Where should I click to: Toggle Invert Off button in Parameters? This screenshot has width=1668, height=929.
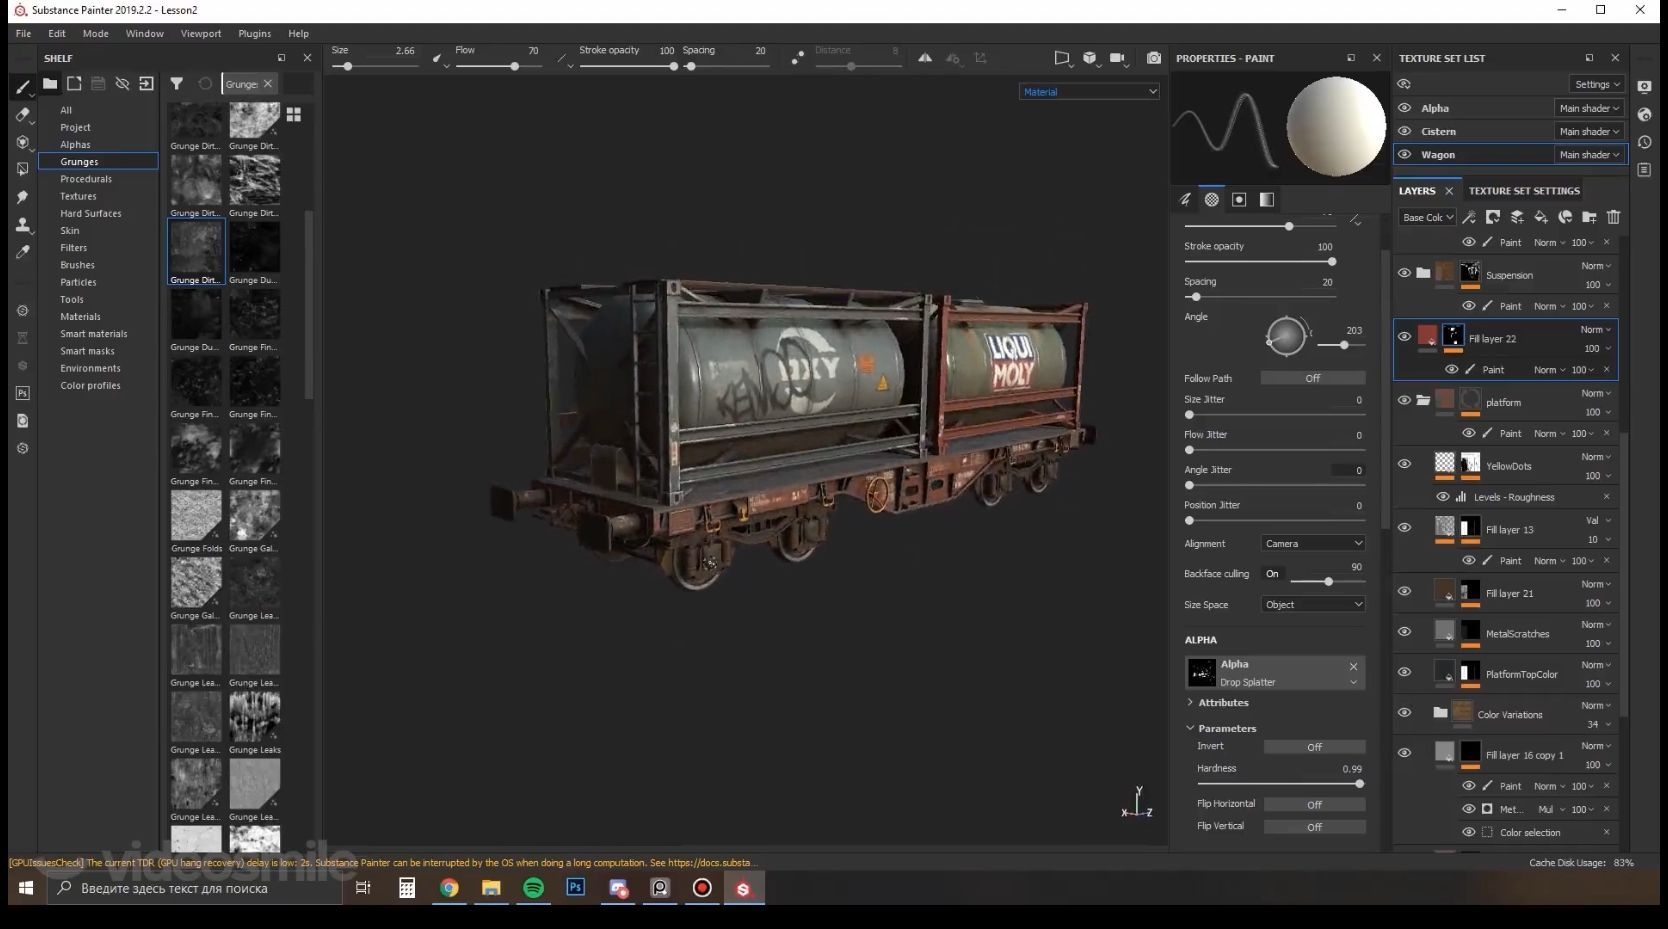1314,747
